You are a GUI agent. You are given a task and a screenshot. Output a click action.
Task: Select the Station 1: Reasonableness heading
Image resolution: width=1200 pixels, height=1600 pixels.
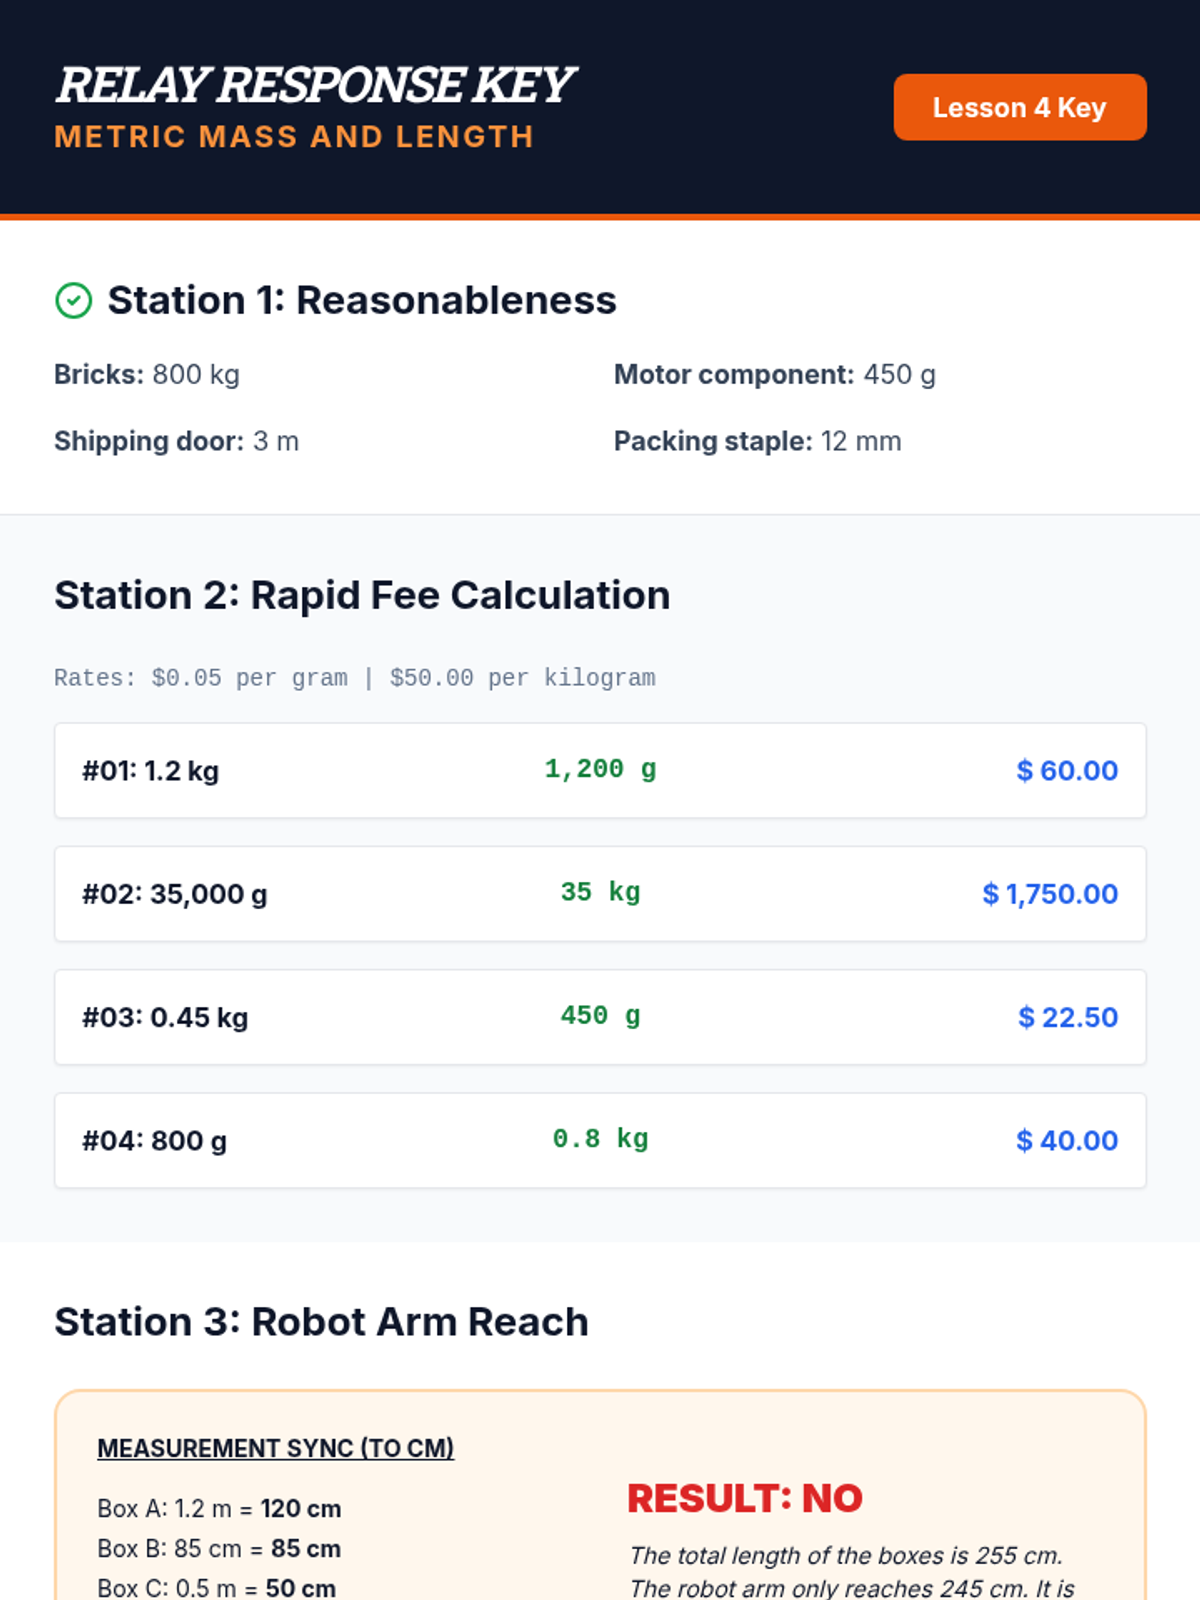tap(362, 300)
